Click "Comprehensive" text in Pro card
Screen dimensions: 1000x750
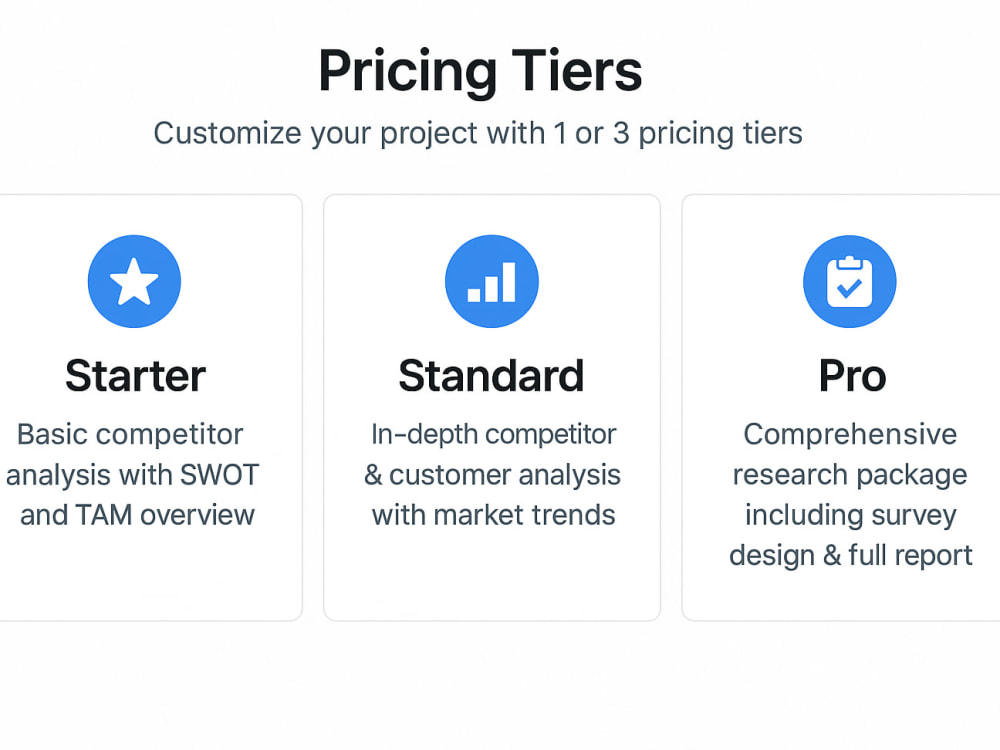coord(850,435)
